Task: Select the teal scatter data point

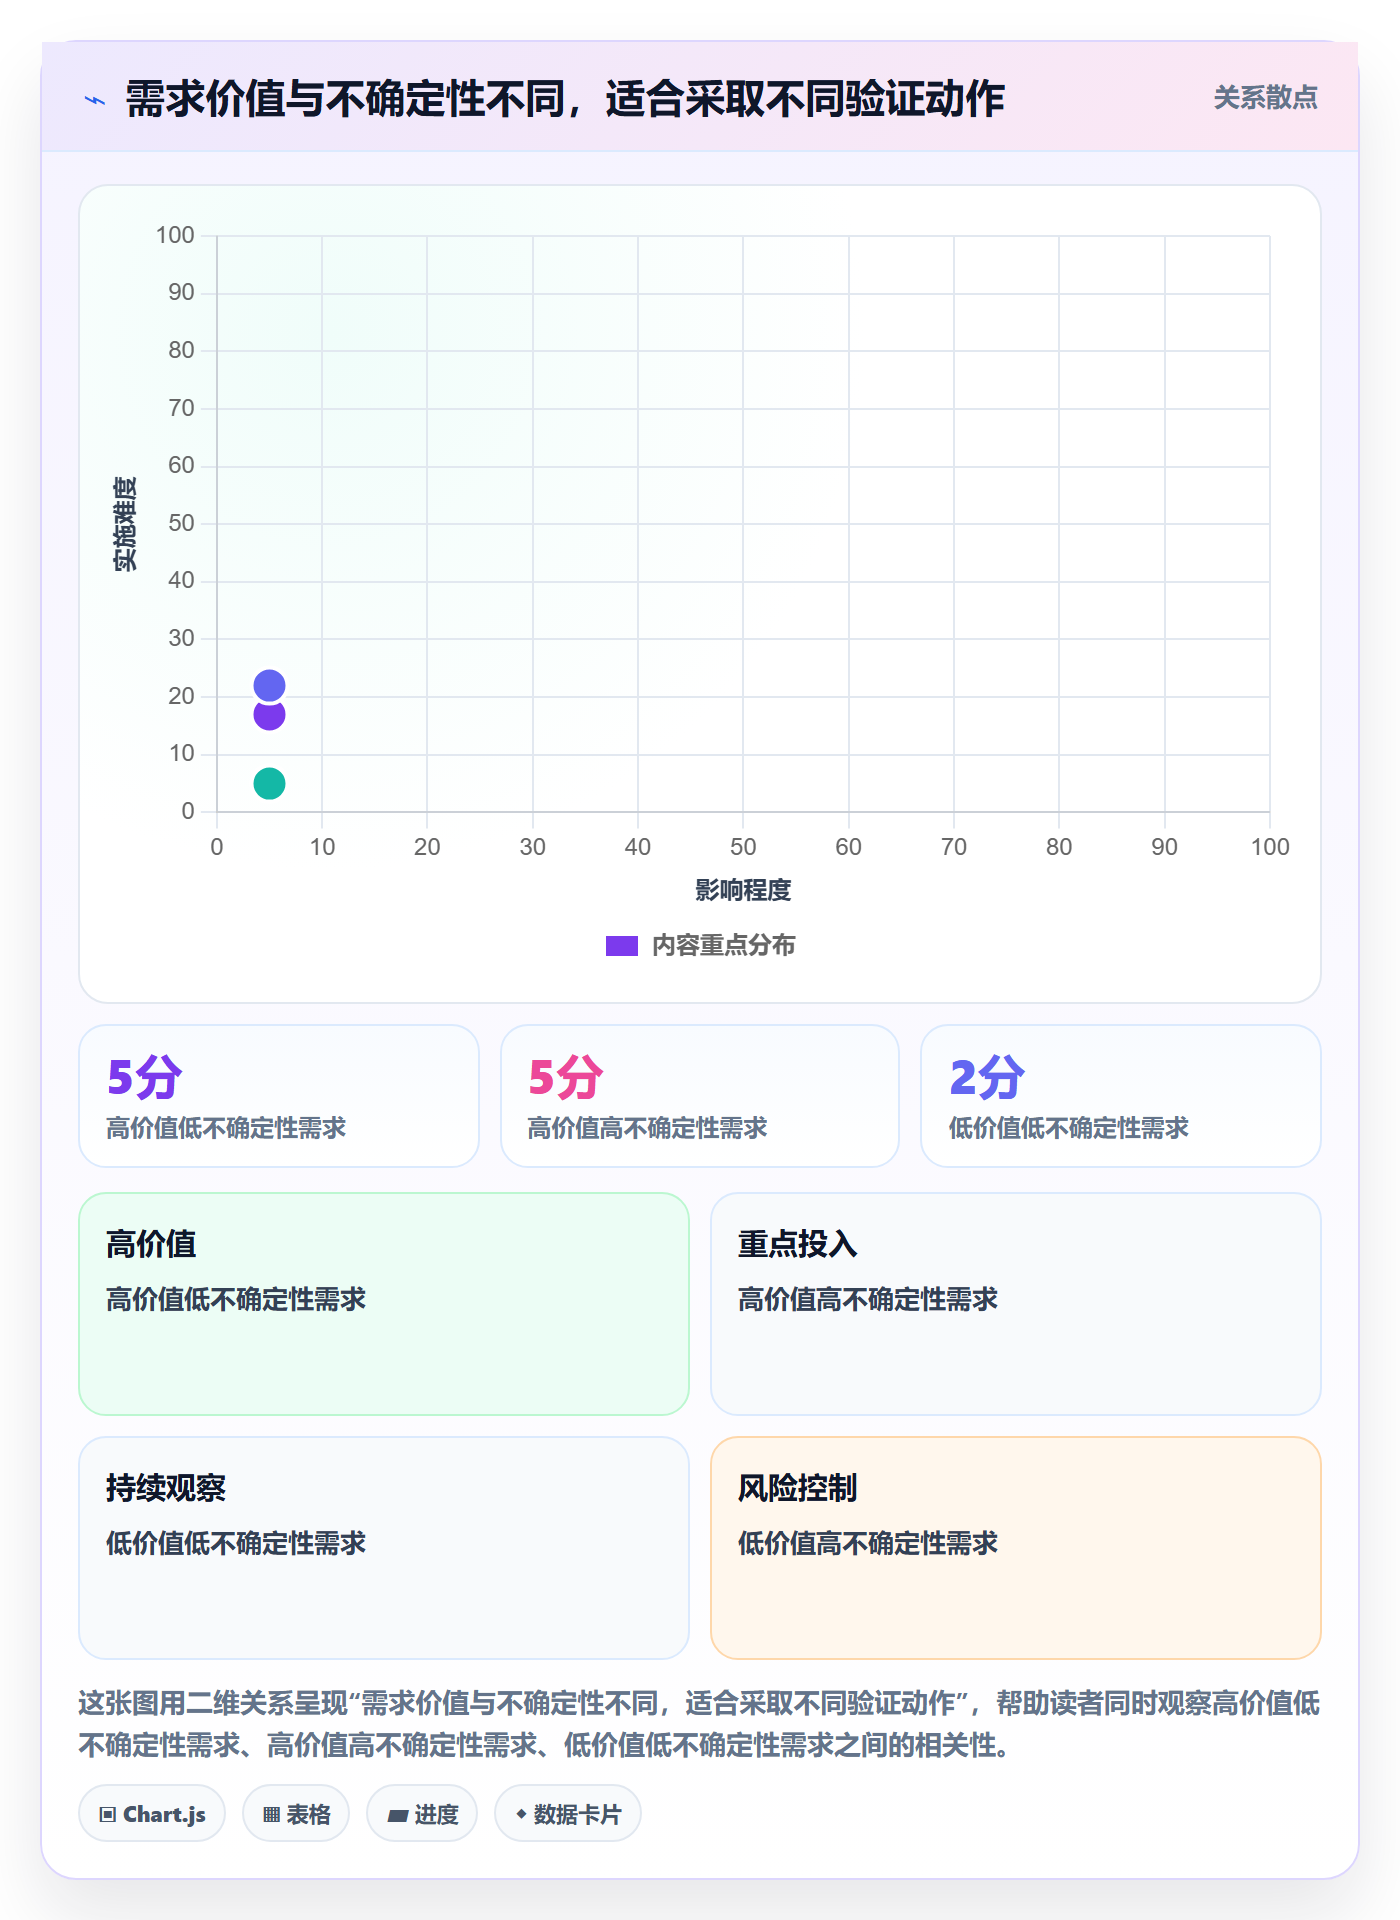Action: [x=269, y=783]
